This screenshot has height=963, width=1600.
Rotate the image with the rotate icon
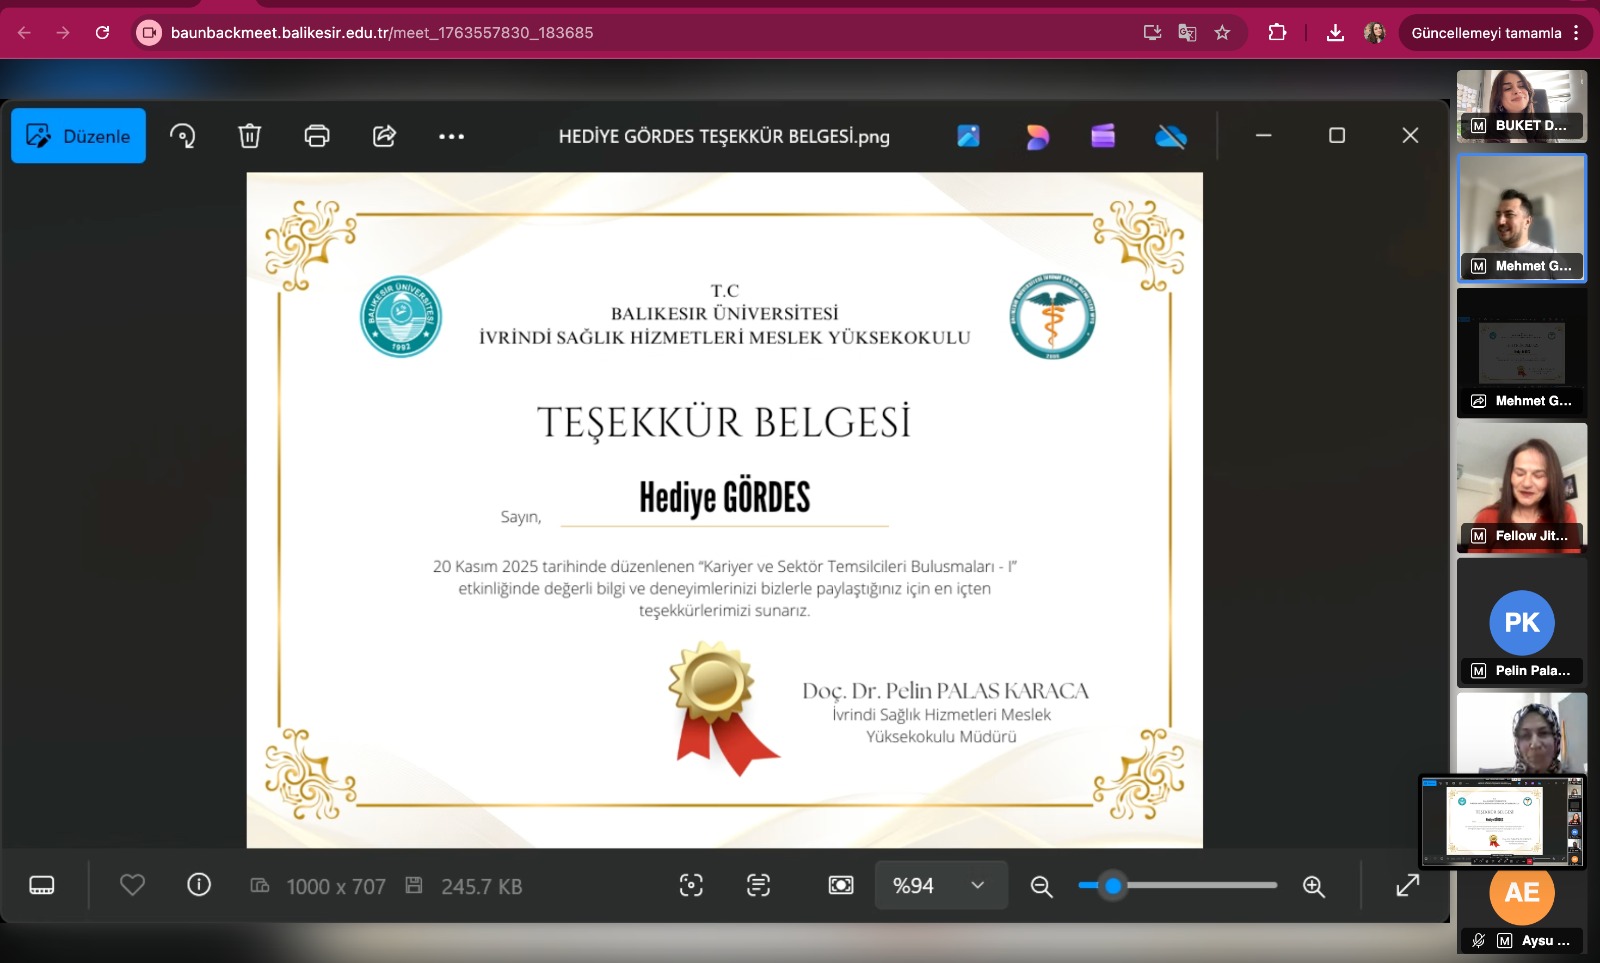click(x=182, y=136)
